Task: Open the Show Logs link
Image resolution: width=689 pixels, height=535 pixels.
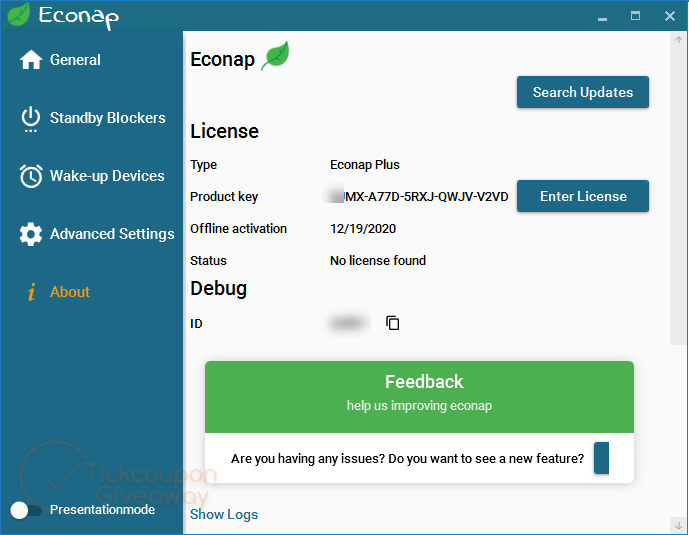Action: pyautogui.click(x=224, y=514)
